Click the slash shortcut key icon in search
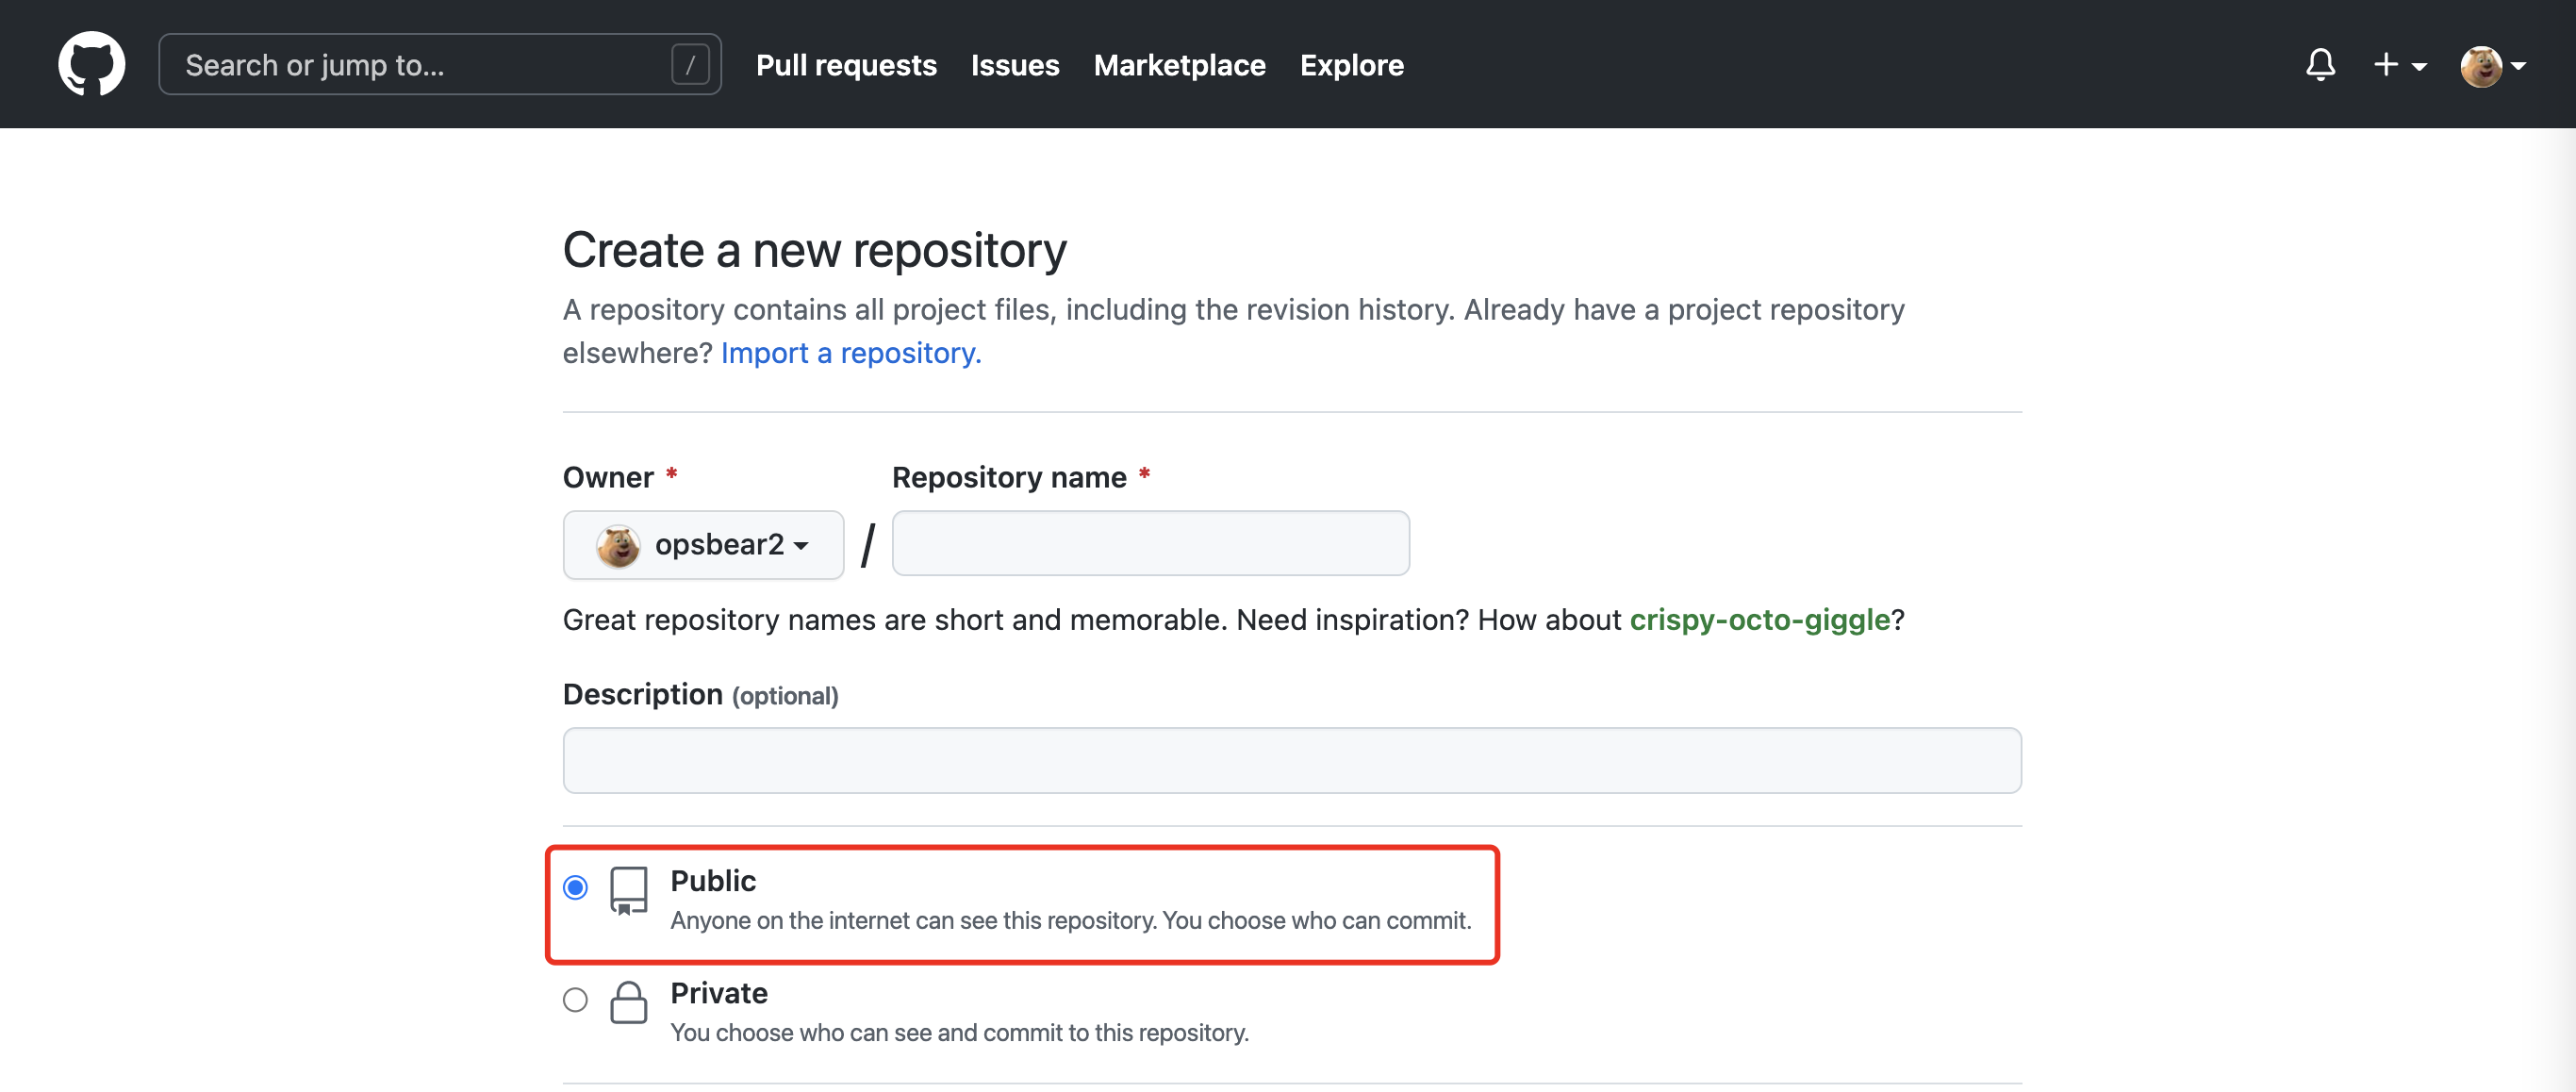 [x=690, y=65]
